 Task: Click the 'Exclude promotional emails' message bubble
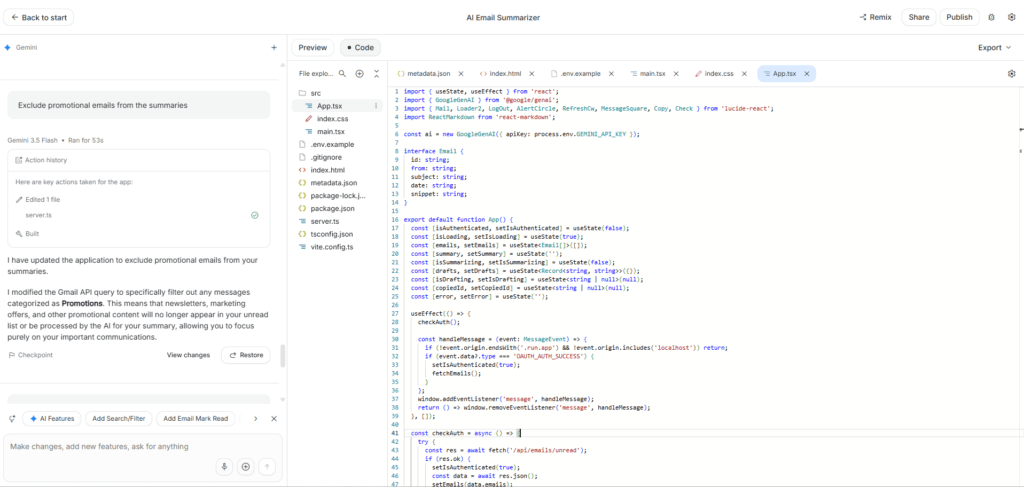click(138, 105)
